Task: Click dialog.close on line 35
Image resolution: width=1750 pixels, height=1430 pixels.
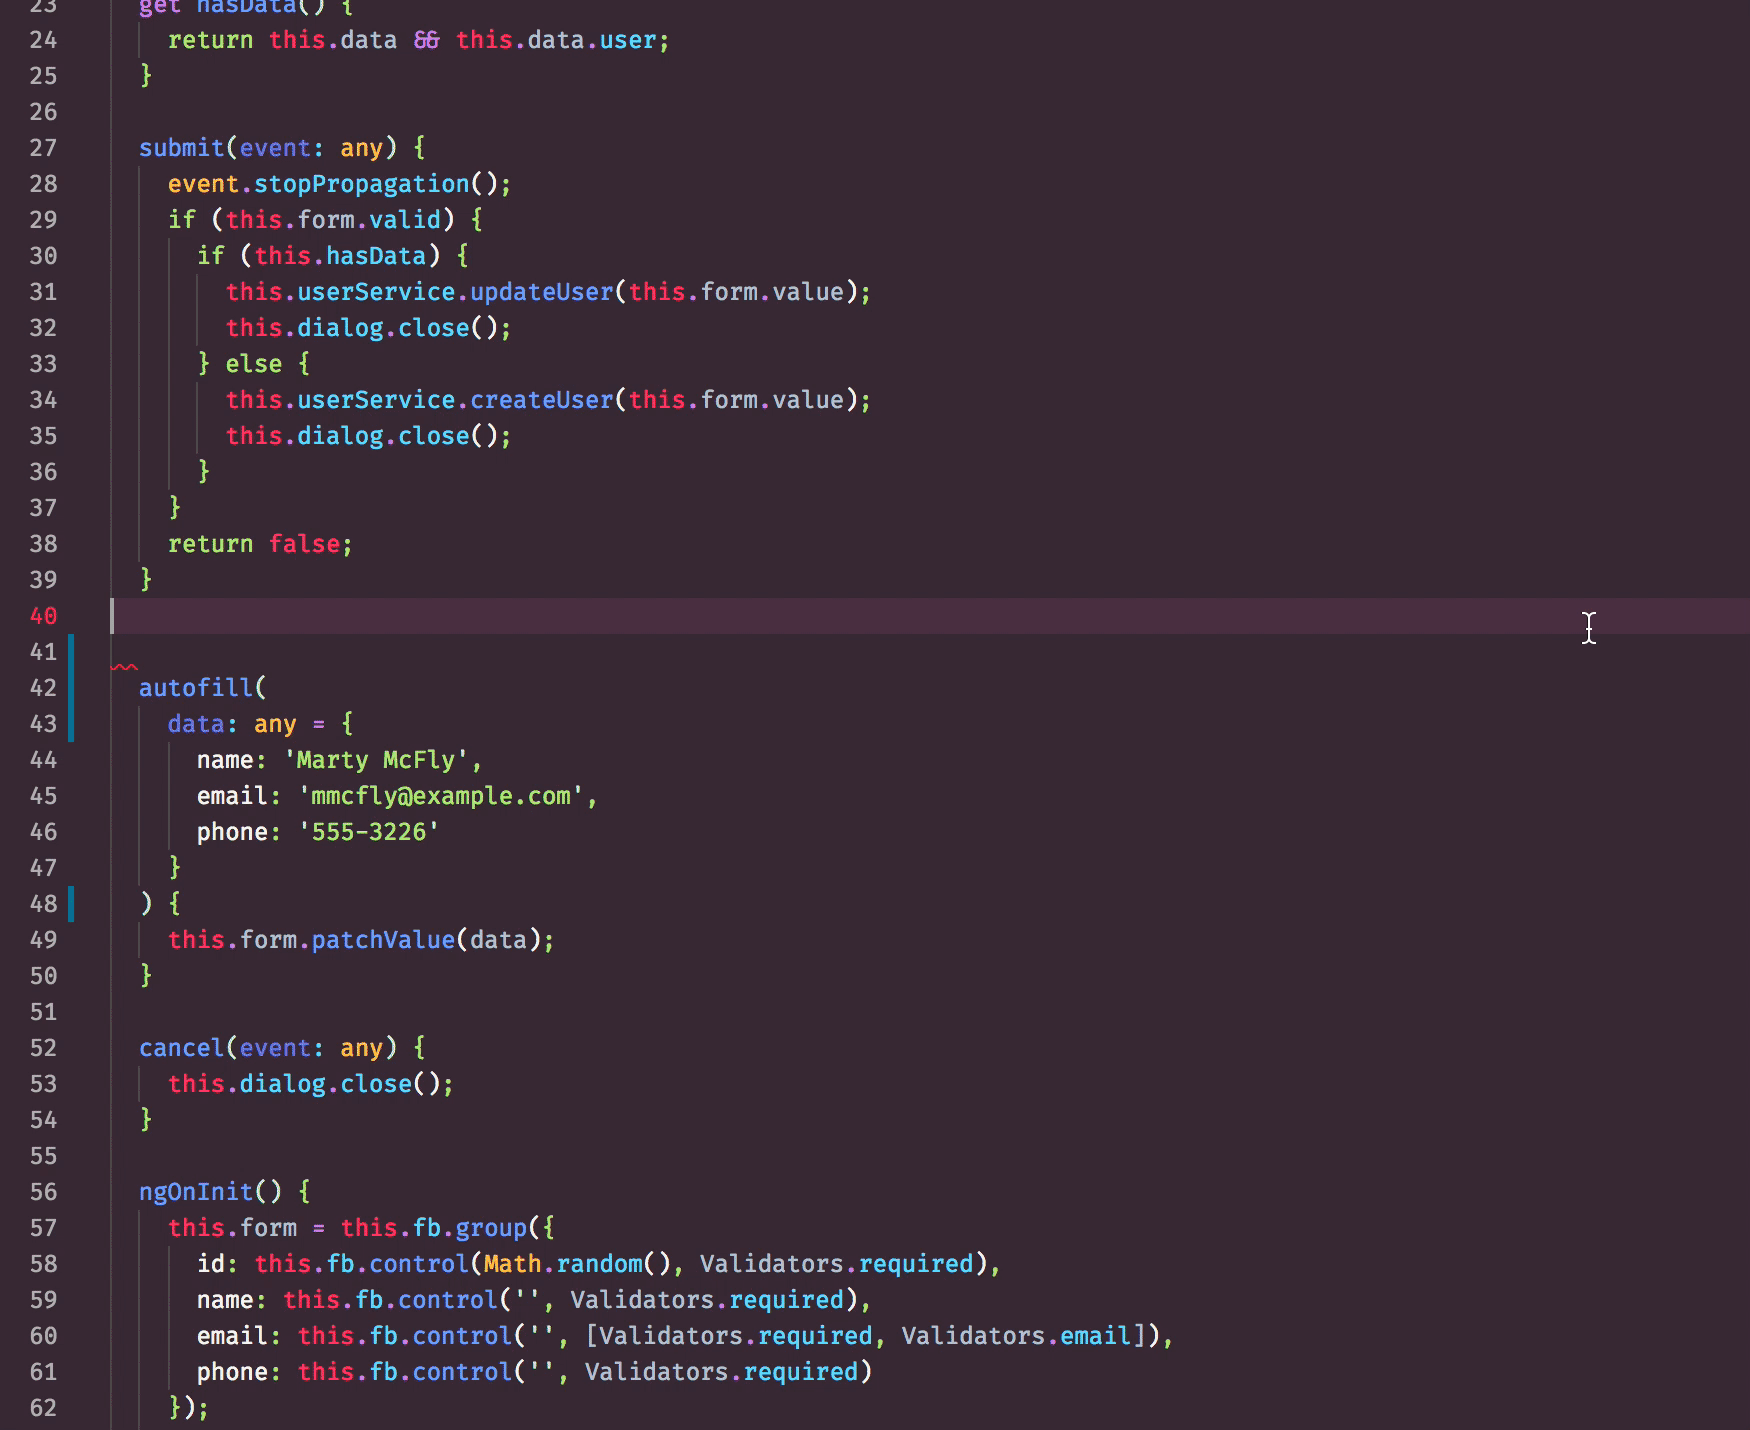Action: coord(383,436)
